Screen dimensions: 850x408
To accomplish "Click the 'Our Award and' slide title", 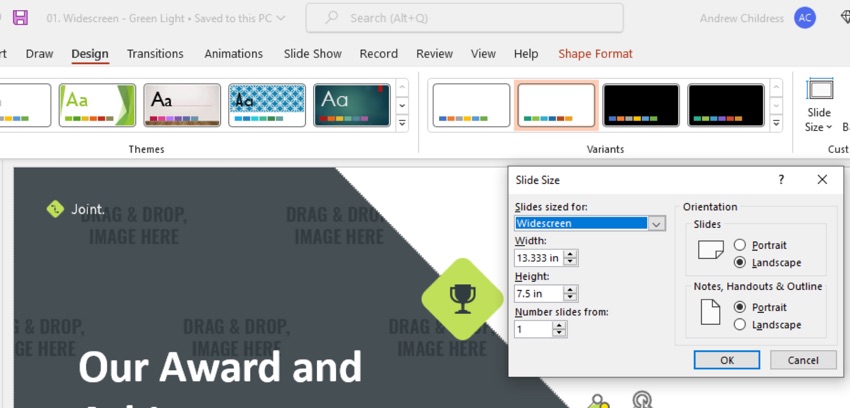I will pos(220,367).
